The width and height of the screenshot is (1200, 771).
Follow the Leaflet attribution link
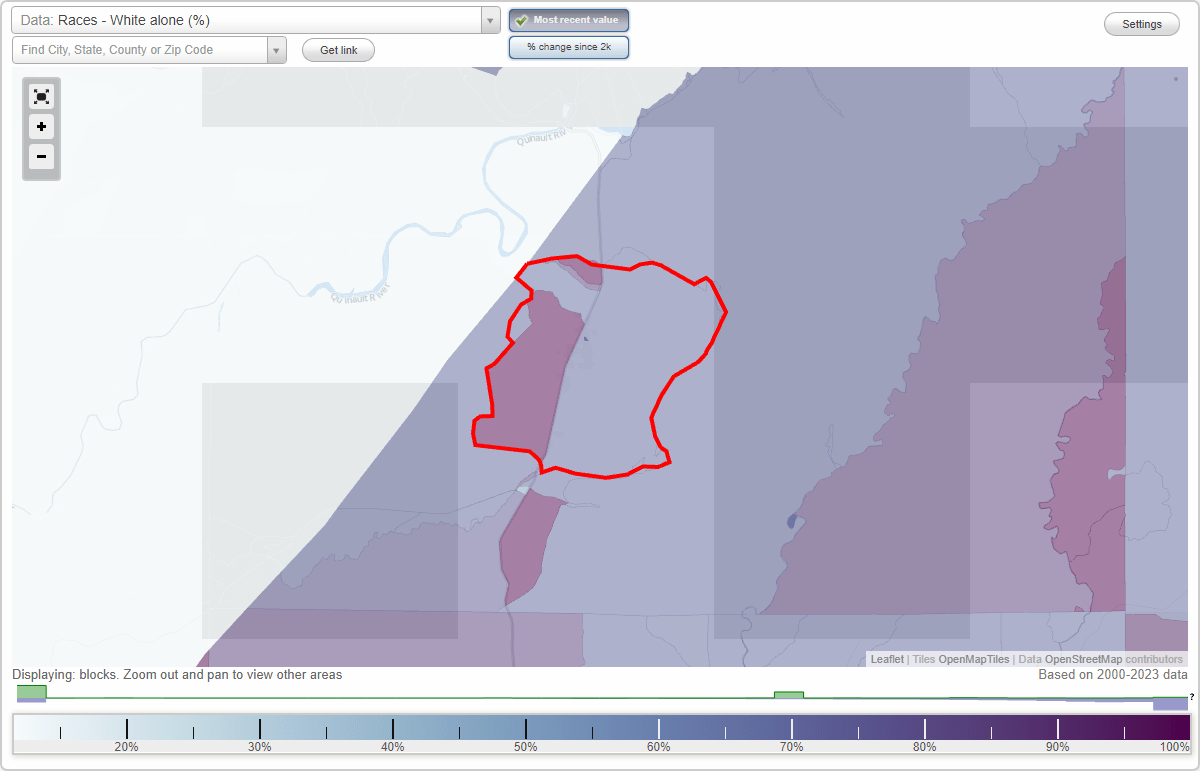[886, 659]
